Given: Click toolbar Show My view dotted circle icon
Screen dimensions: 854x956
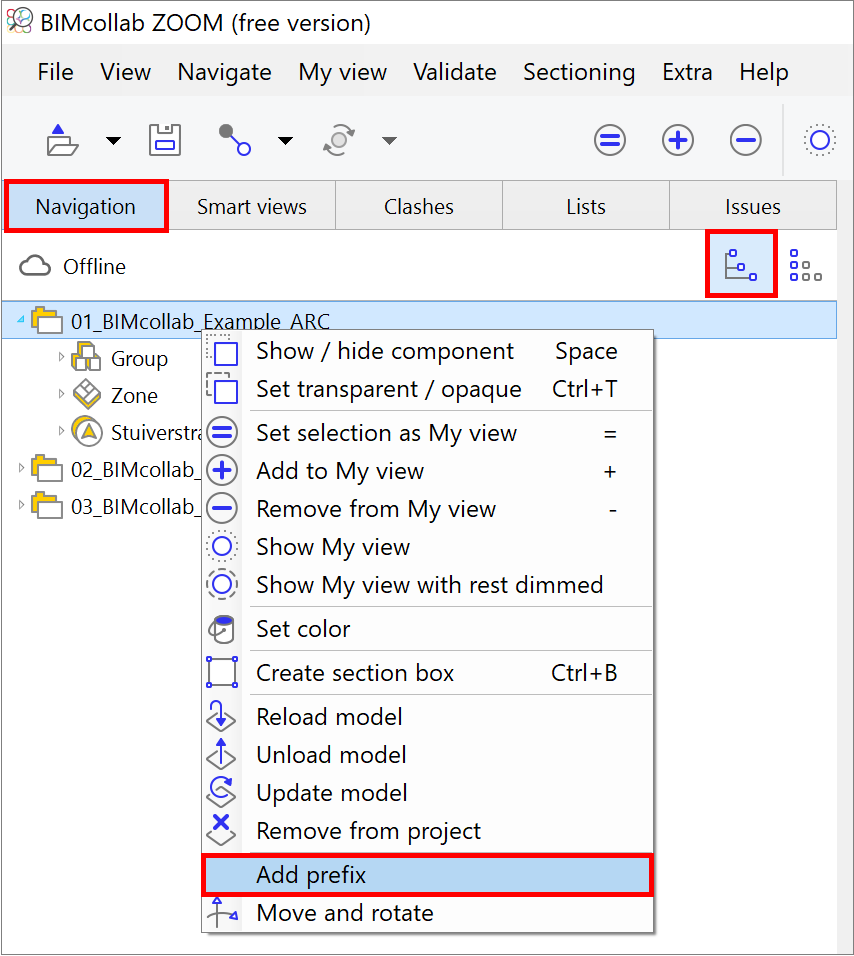Looking at the screenshot, I should click(x=820, y=140).
